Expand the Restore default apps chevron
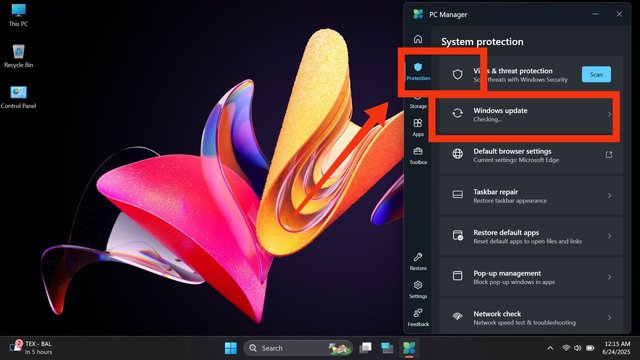This screenshot has height=360, width=640. (609, 236)
